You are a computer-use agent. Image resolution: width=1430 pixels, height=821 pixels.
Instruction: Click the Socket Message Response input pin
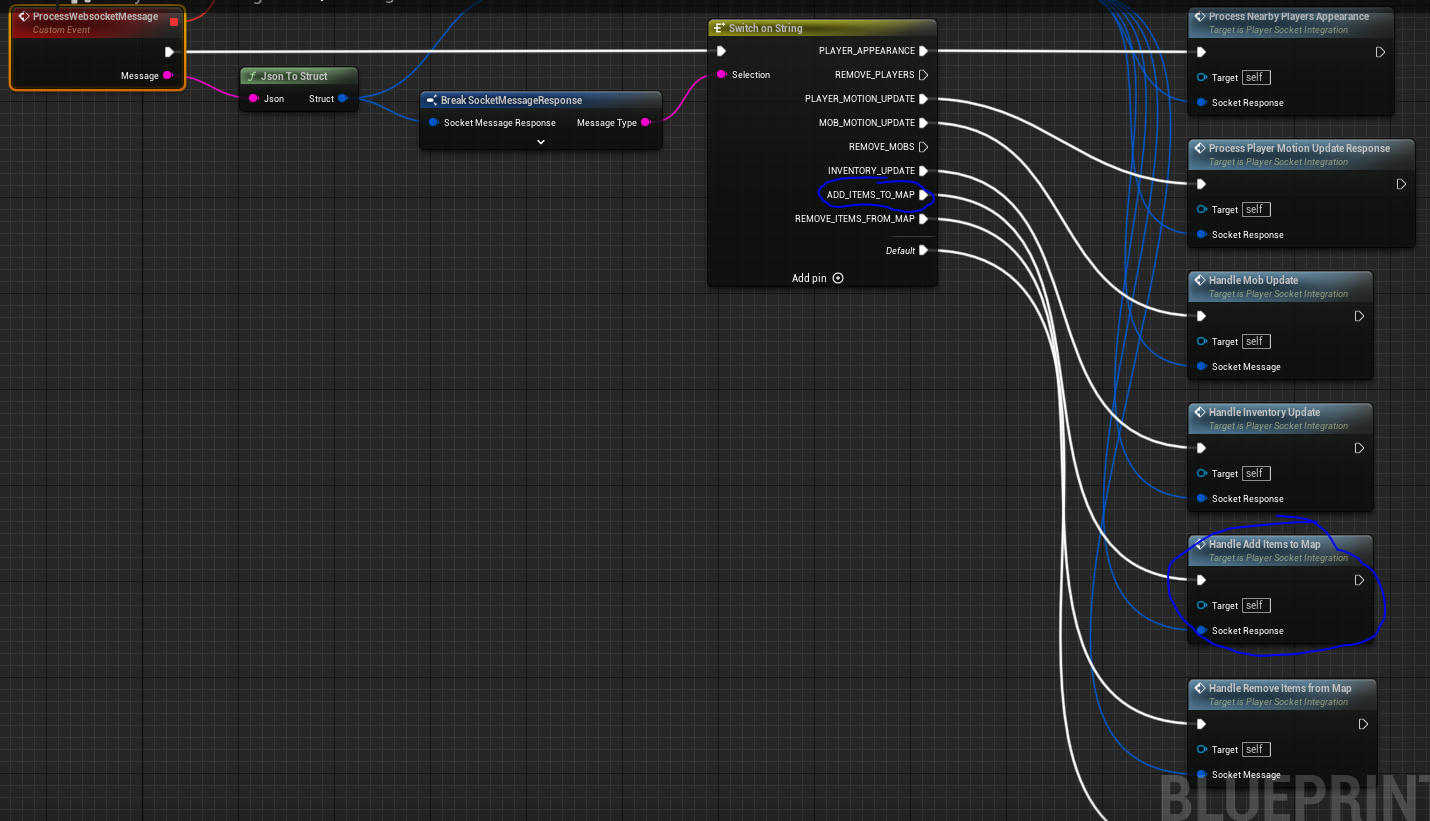434,122
